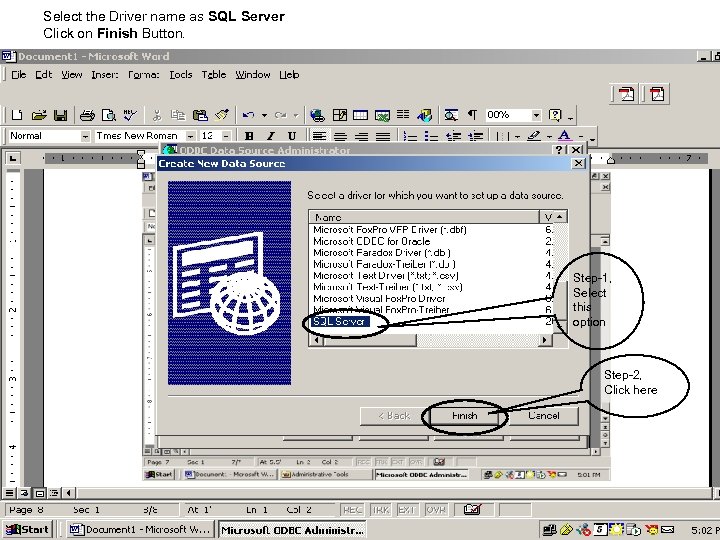Select SQL Server in the driver list
The image size is (720, 540).
pyautogui.click(x=339, y=321)
